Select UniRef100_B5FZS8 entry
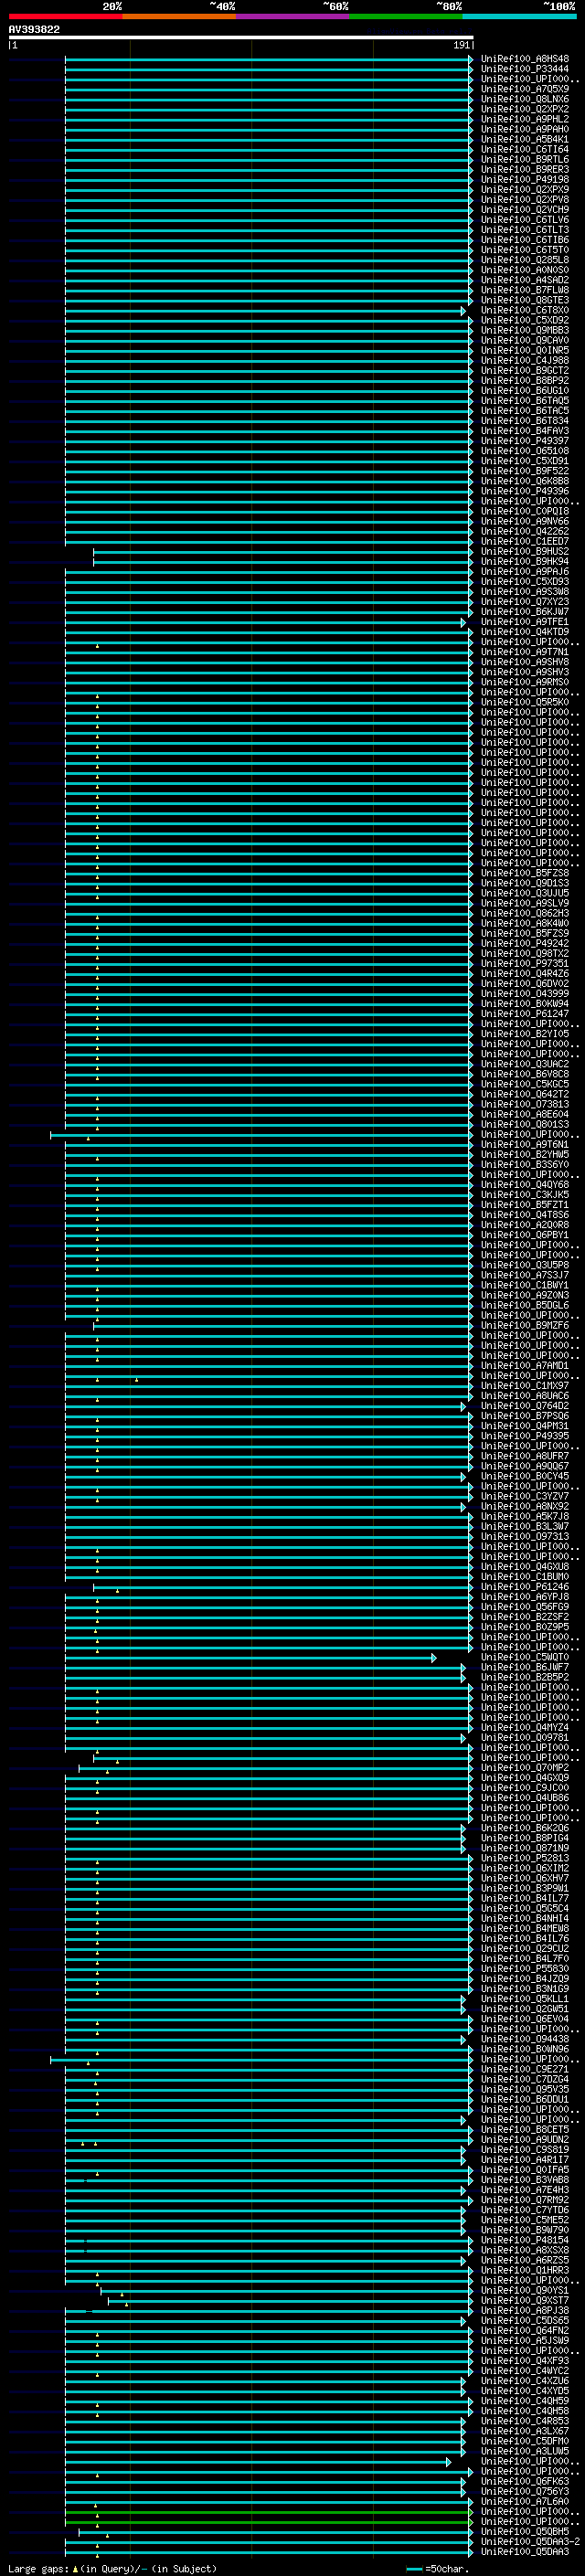Viewport: 585px width, 2576px height. tap(525, 873)
